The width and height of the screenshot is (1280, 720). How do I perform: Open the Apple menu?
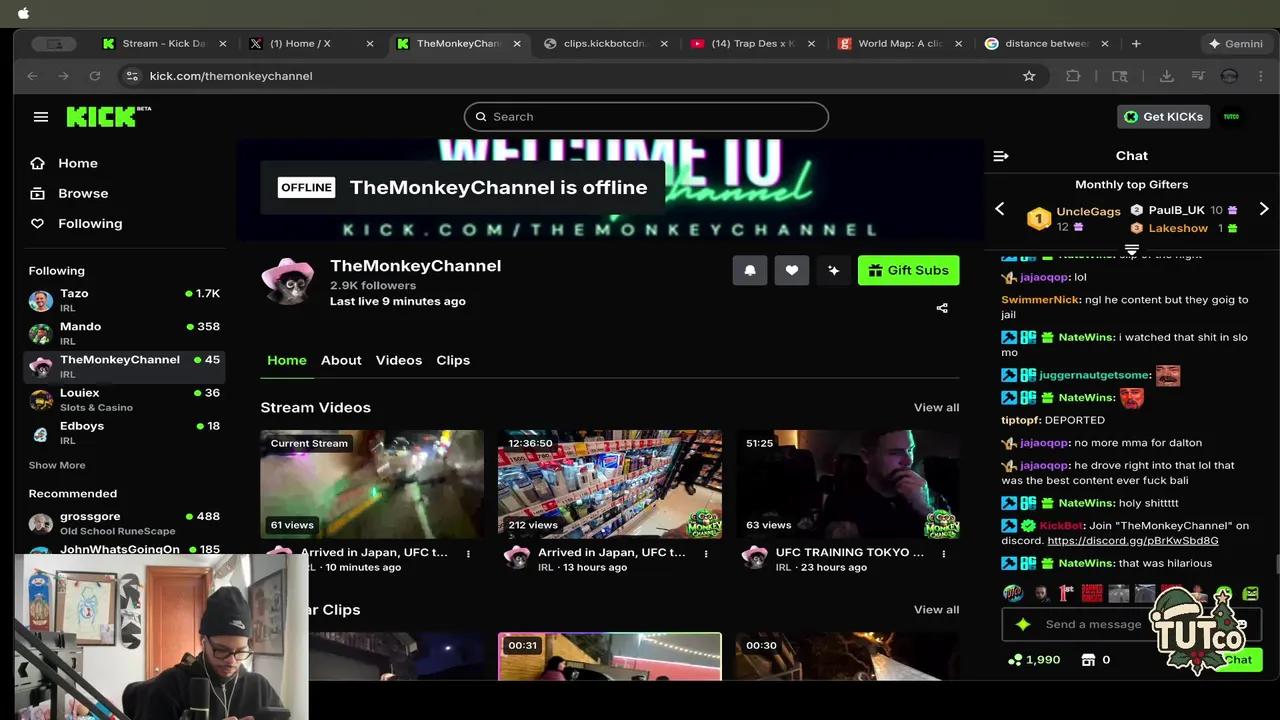point(23,13)
